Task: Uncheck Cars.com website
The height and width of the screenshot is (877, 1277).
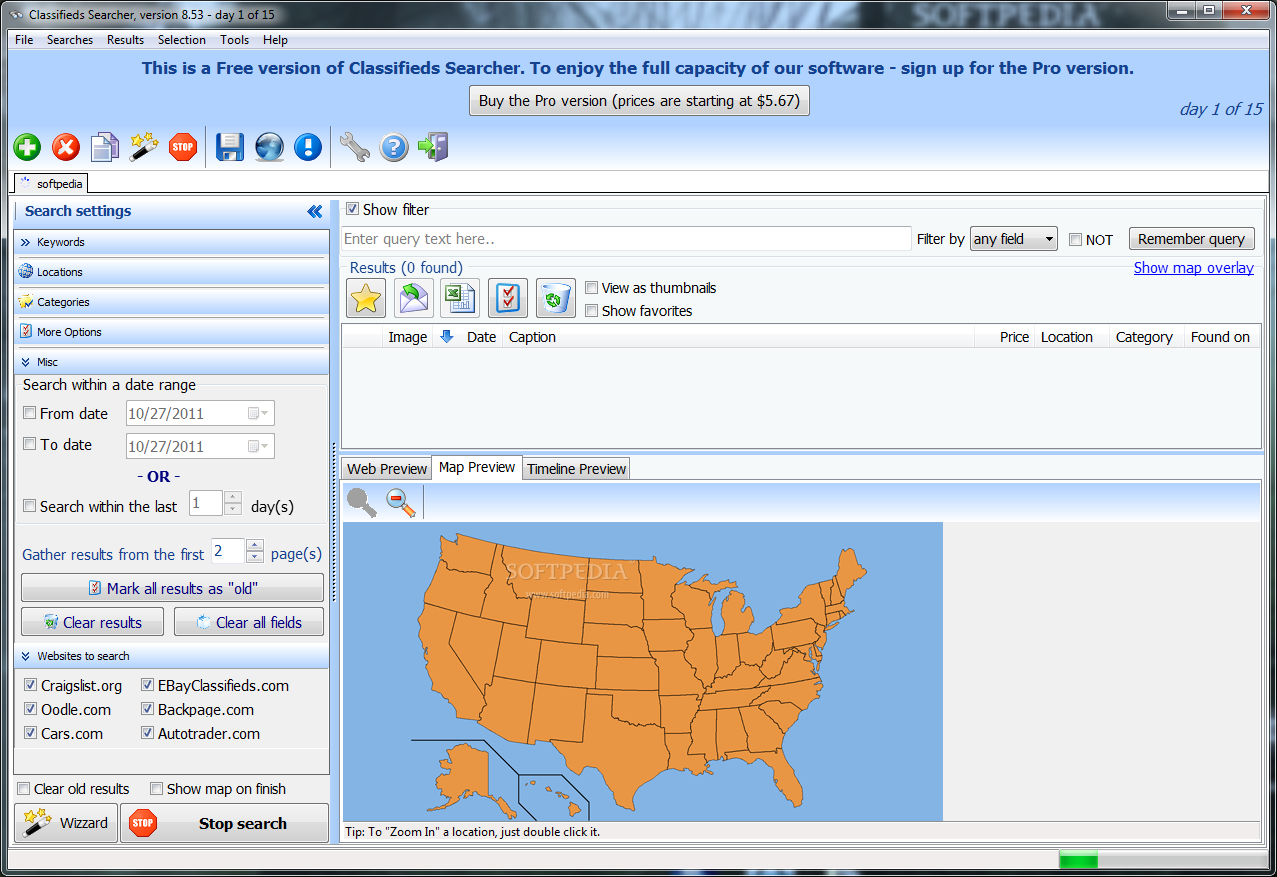Action: 30,733
